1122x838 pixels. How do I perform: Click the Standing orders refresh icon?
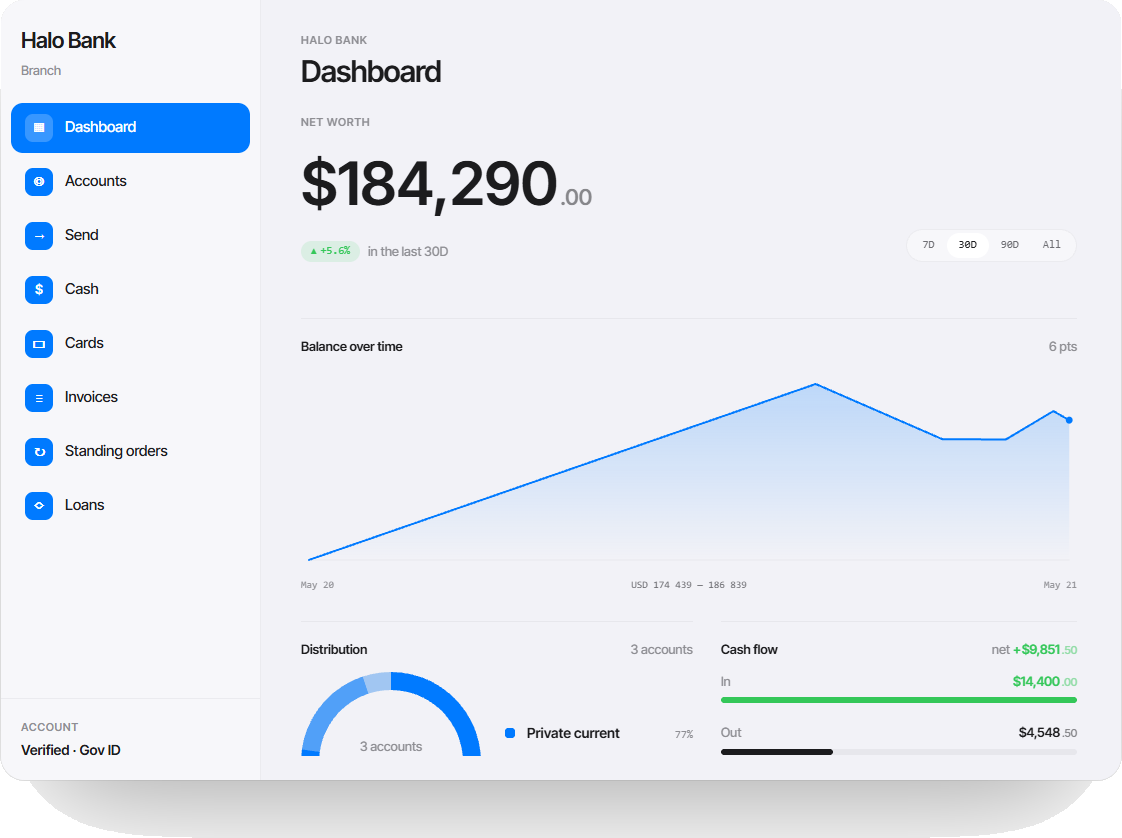pos(39,452)
